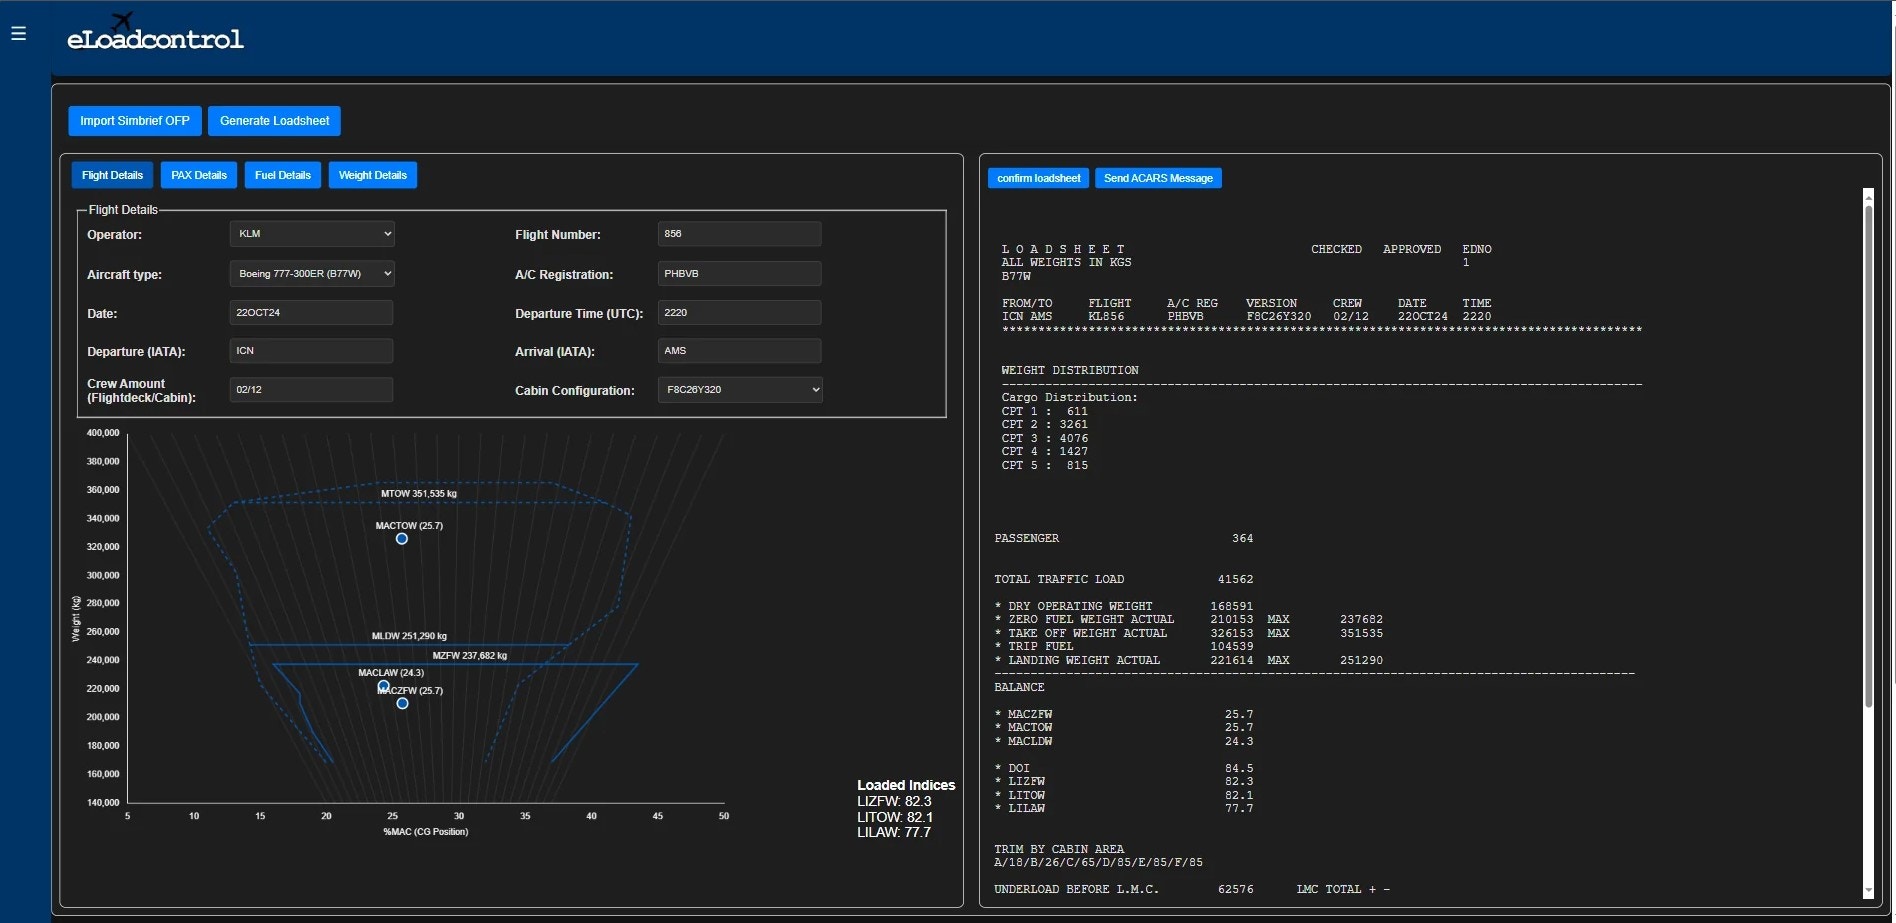The image size is (1896, 923).
Task: Expand the Cabin Configuration dropdown
Action: coord(739,390)
